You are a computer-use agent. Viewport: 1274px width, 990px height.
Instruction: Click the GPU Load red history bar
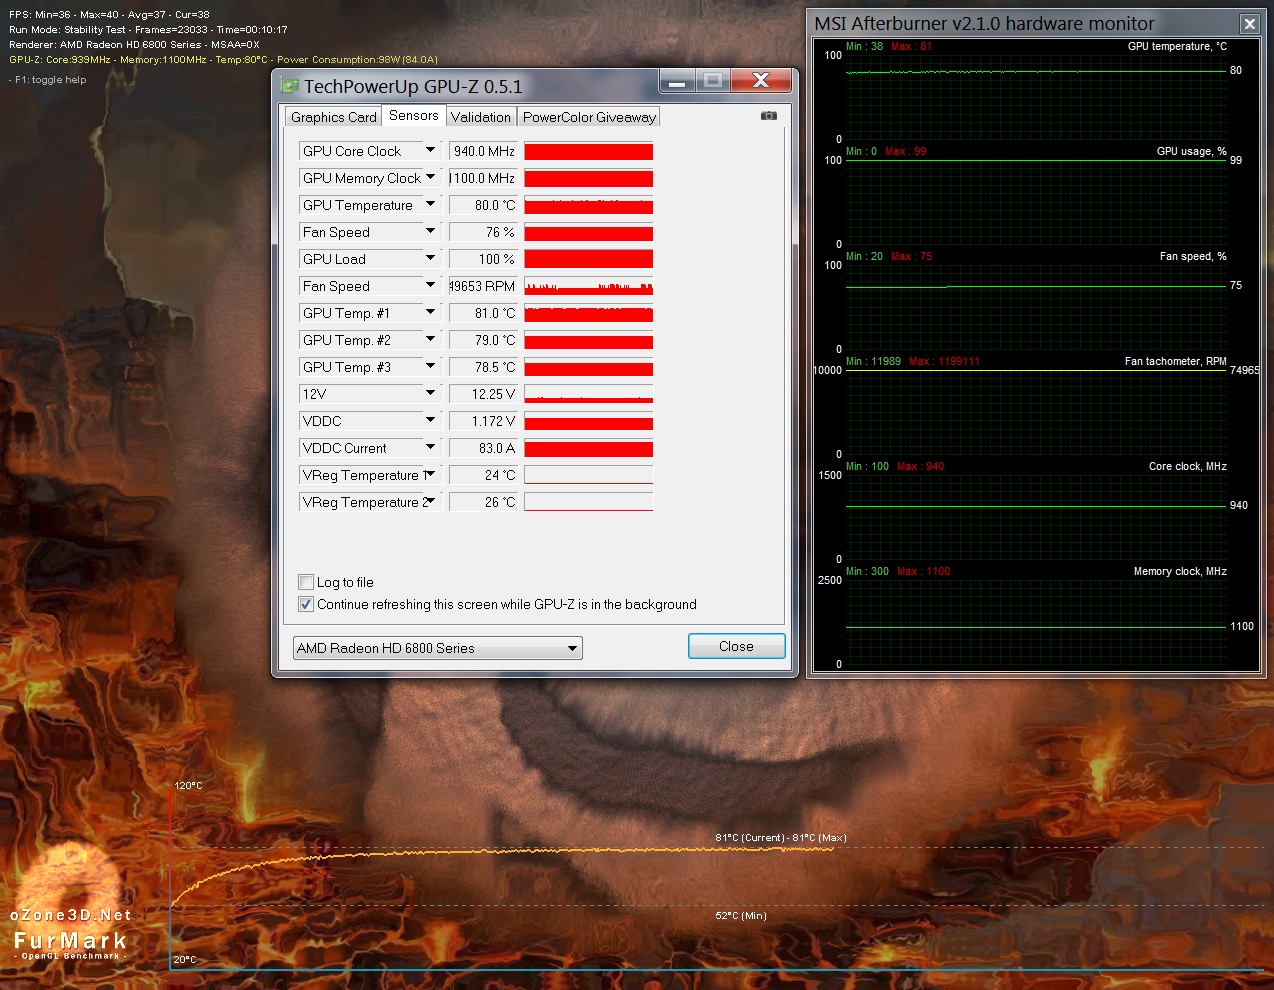click(x=588, y=259)
